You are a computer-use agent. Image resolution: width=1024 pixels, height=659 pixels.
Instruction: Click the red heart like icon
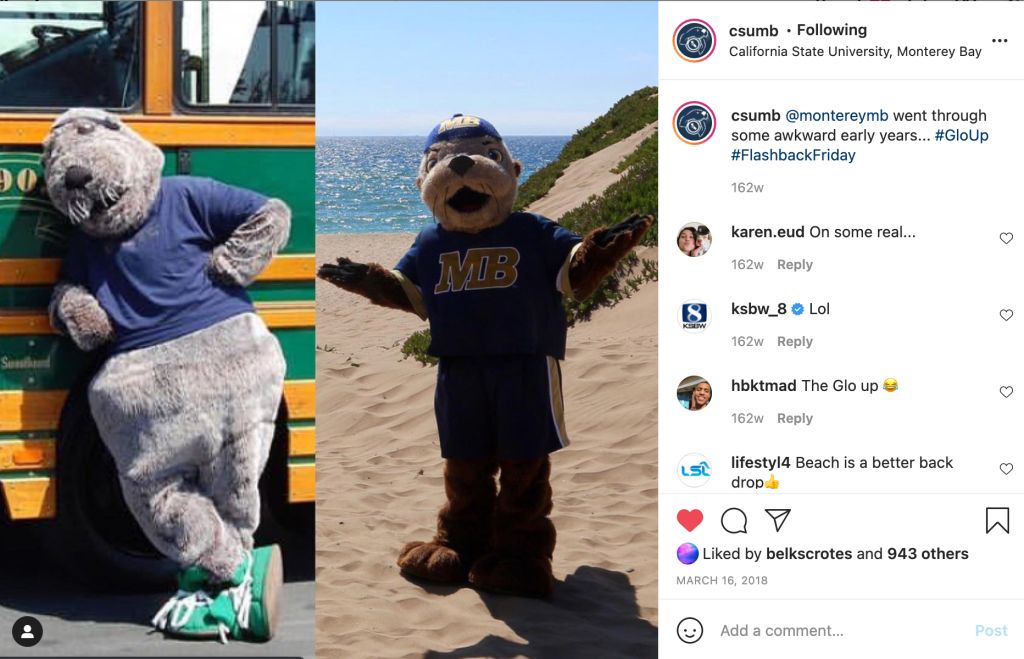tap(690, 520)
